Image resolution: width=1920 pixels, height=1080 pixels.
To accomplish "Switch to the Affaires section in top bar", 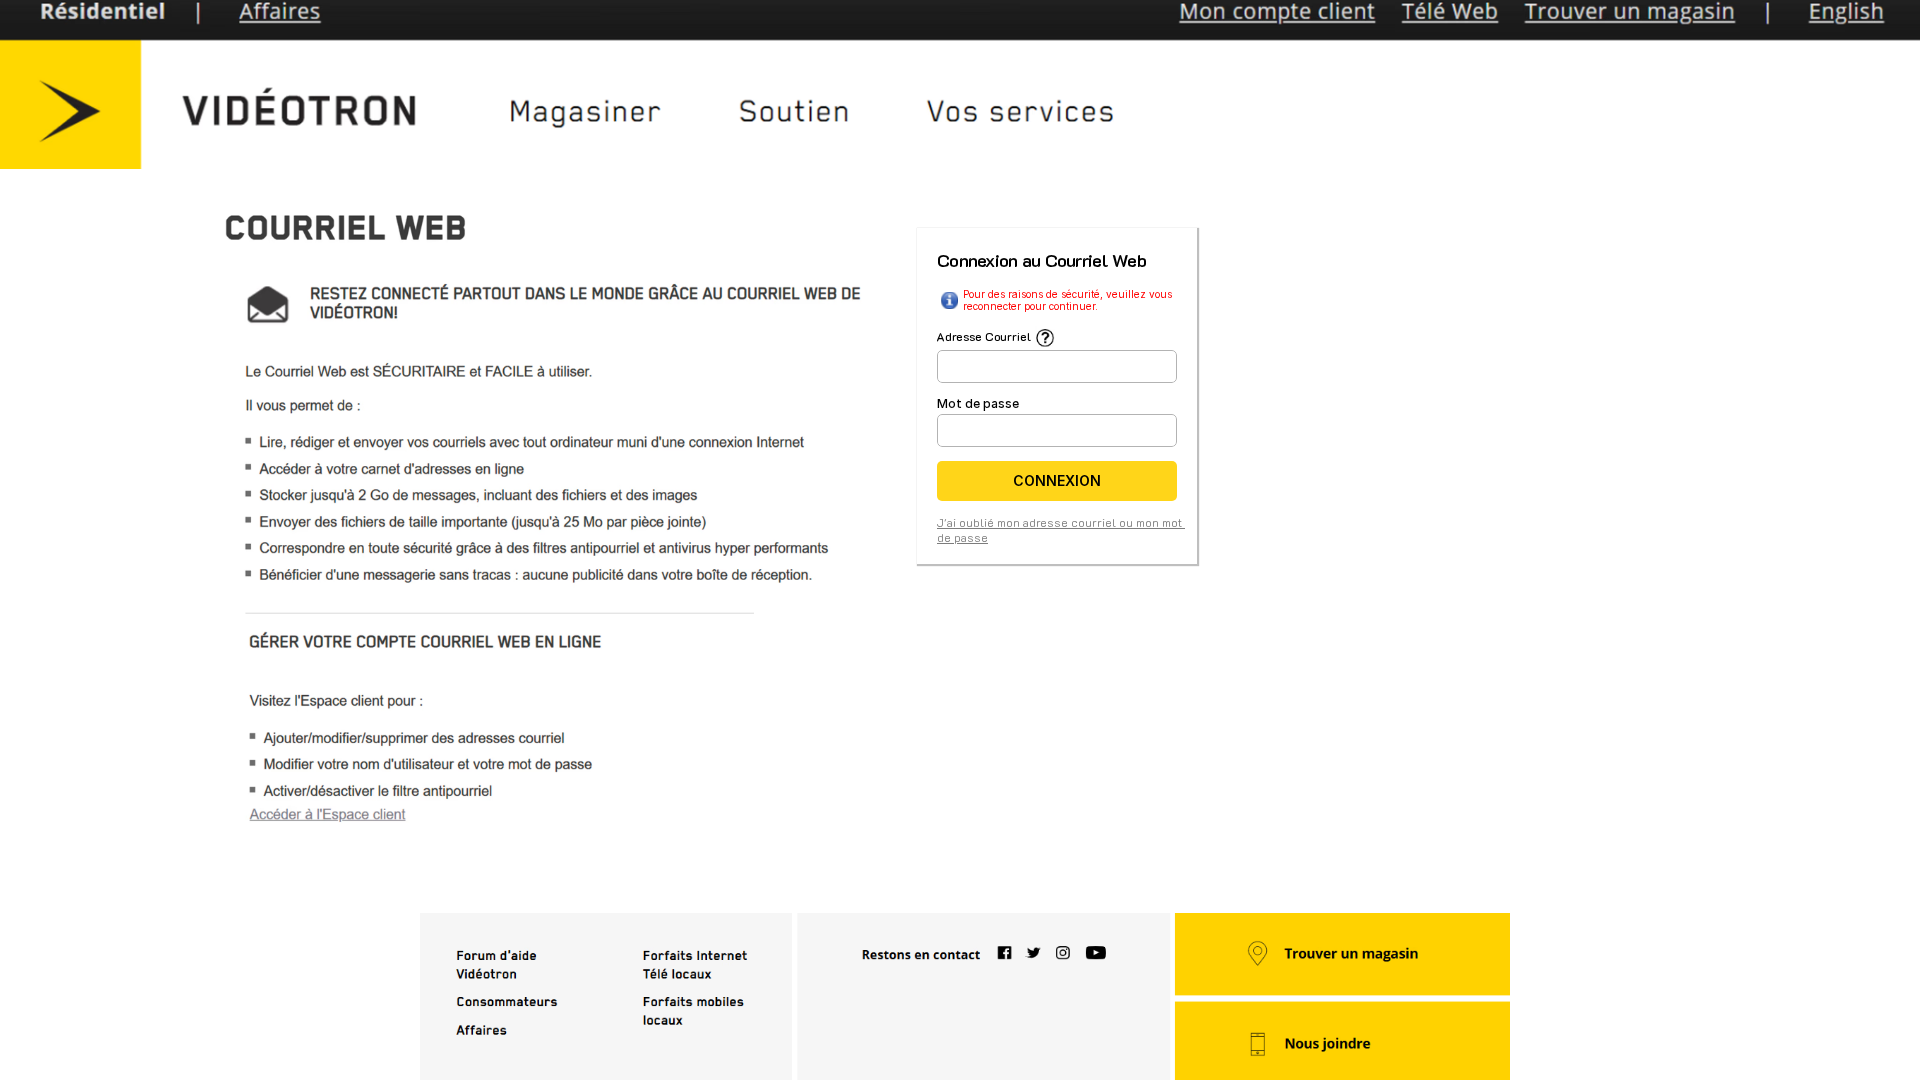I will 279,12.
